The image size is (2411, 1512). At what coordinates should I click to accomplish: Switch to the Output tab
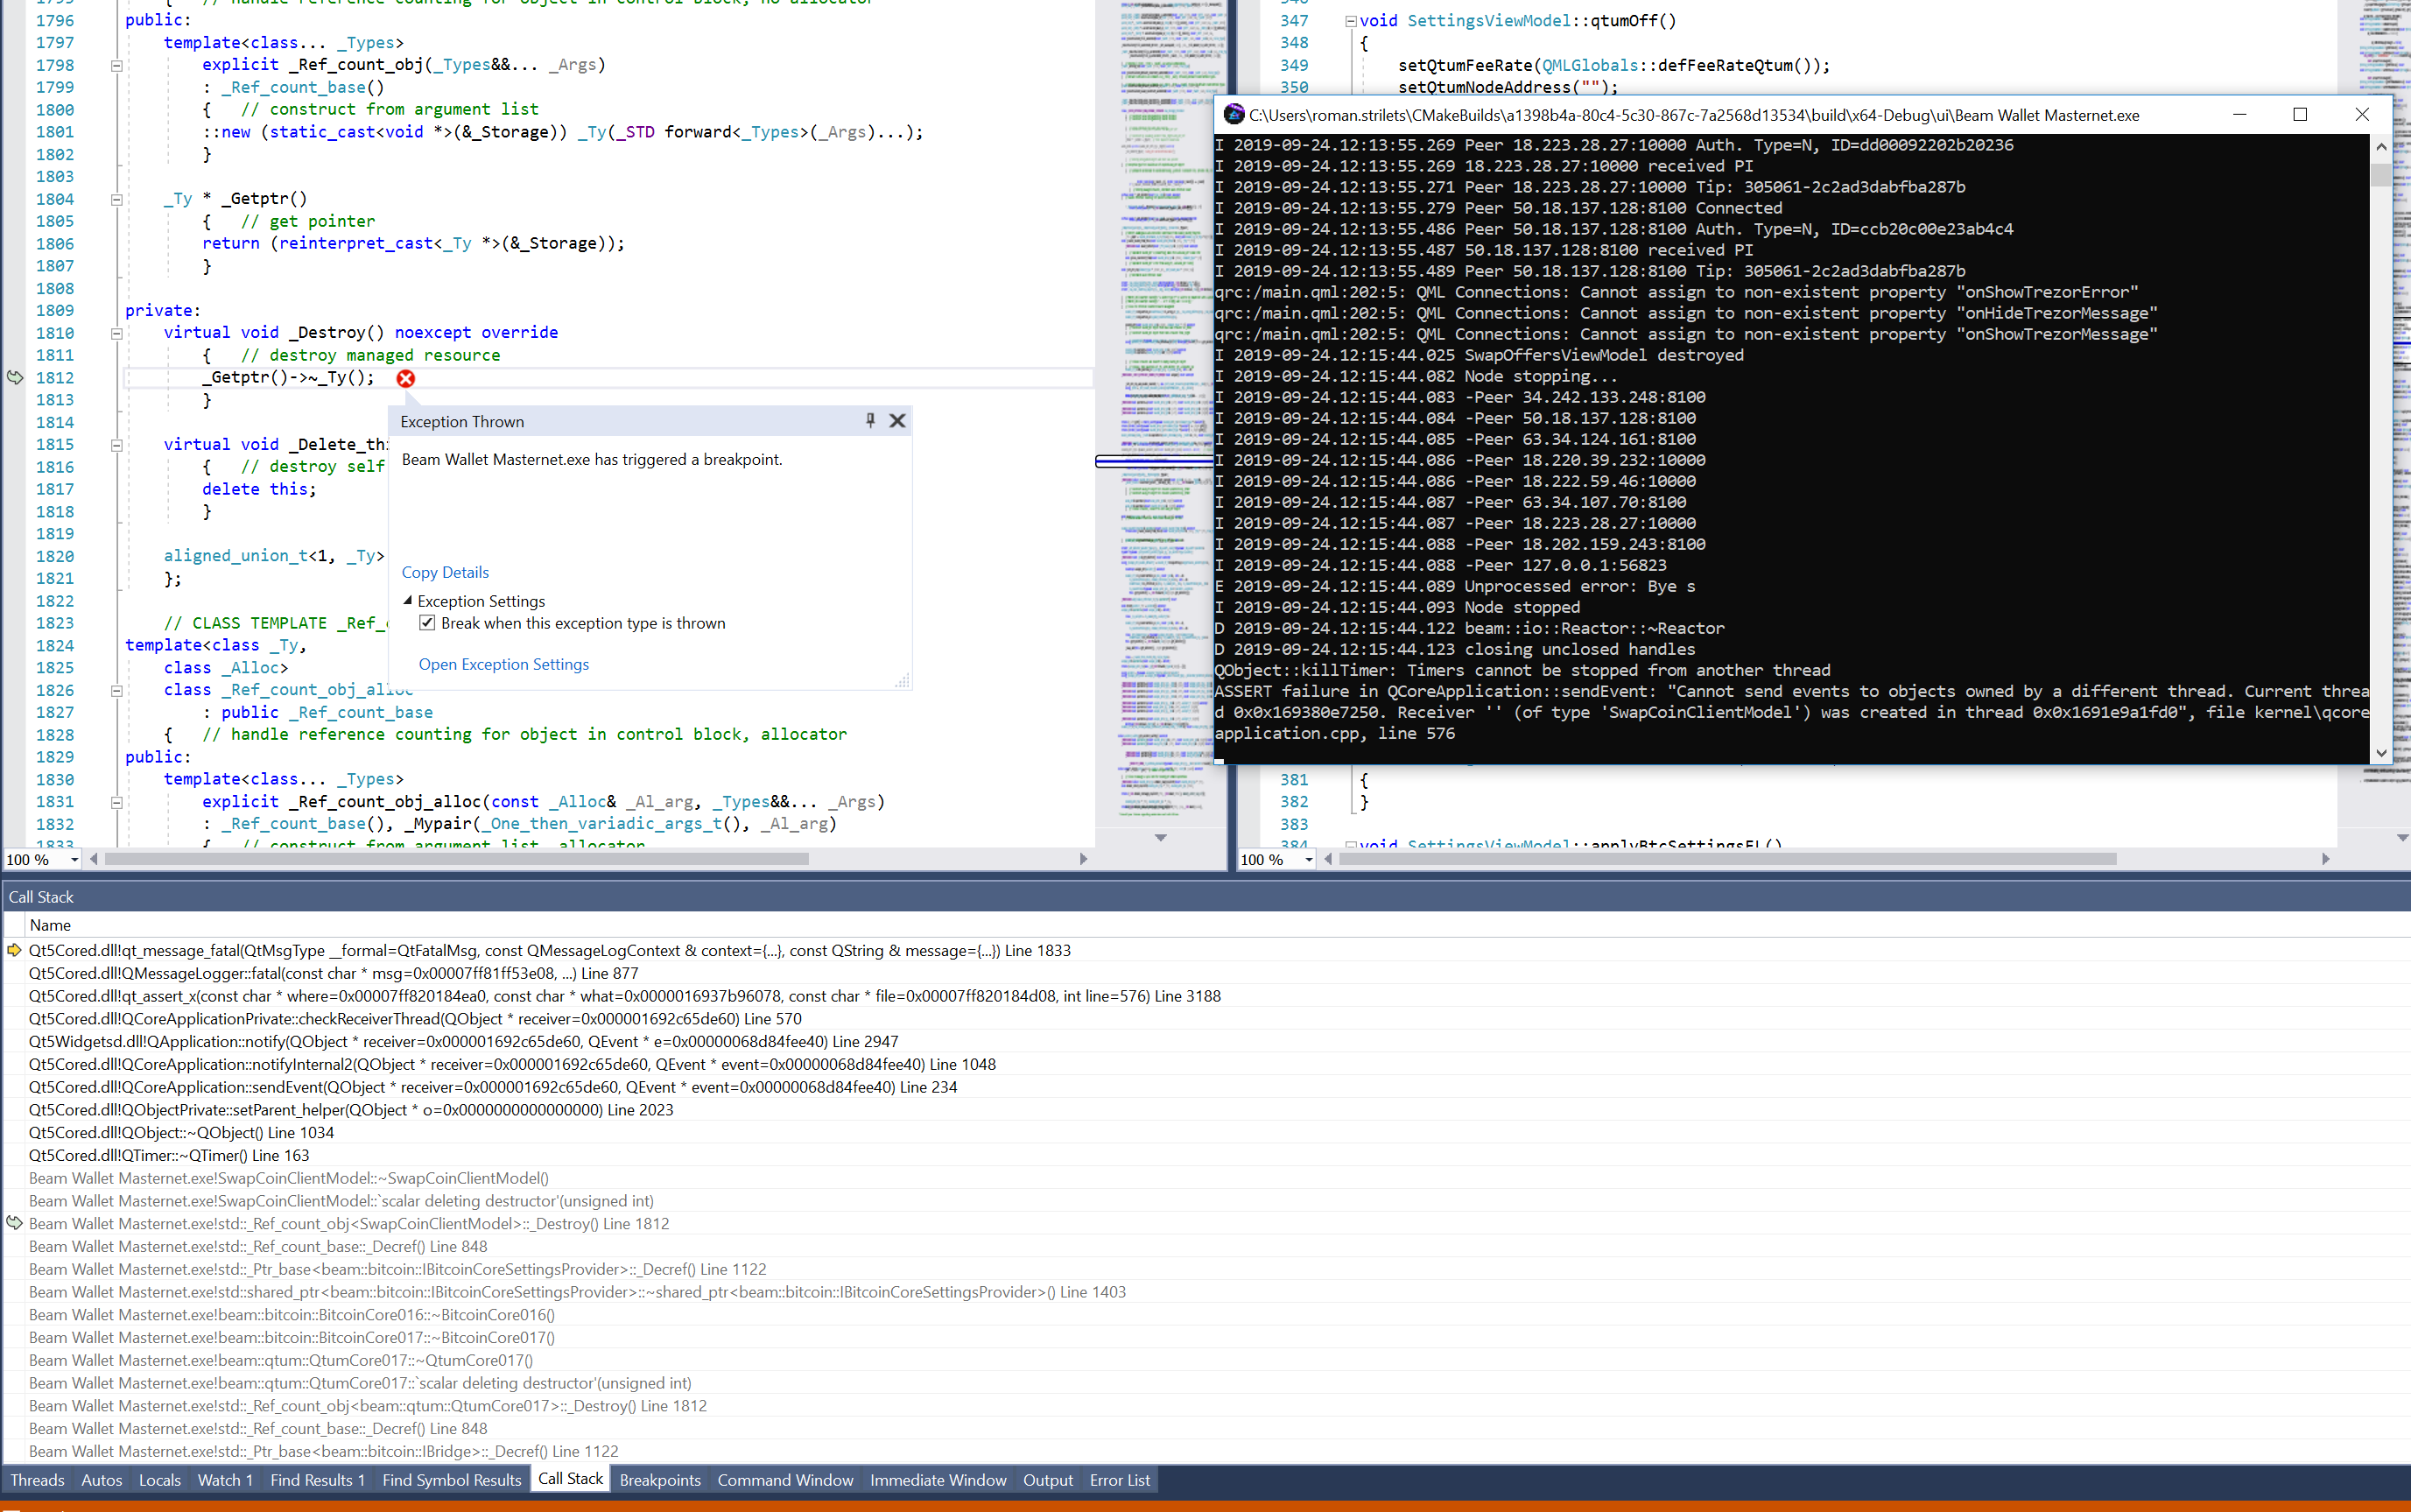[x=1047, y=1479]
